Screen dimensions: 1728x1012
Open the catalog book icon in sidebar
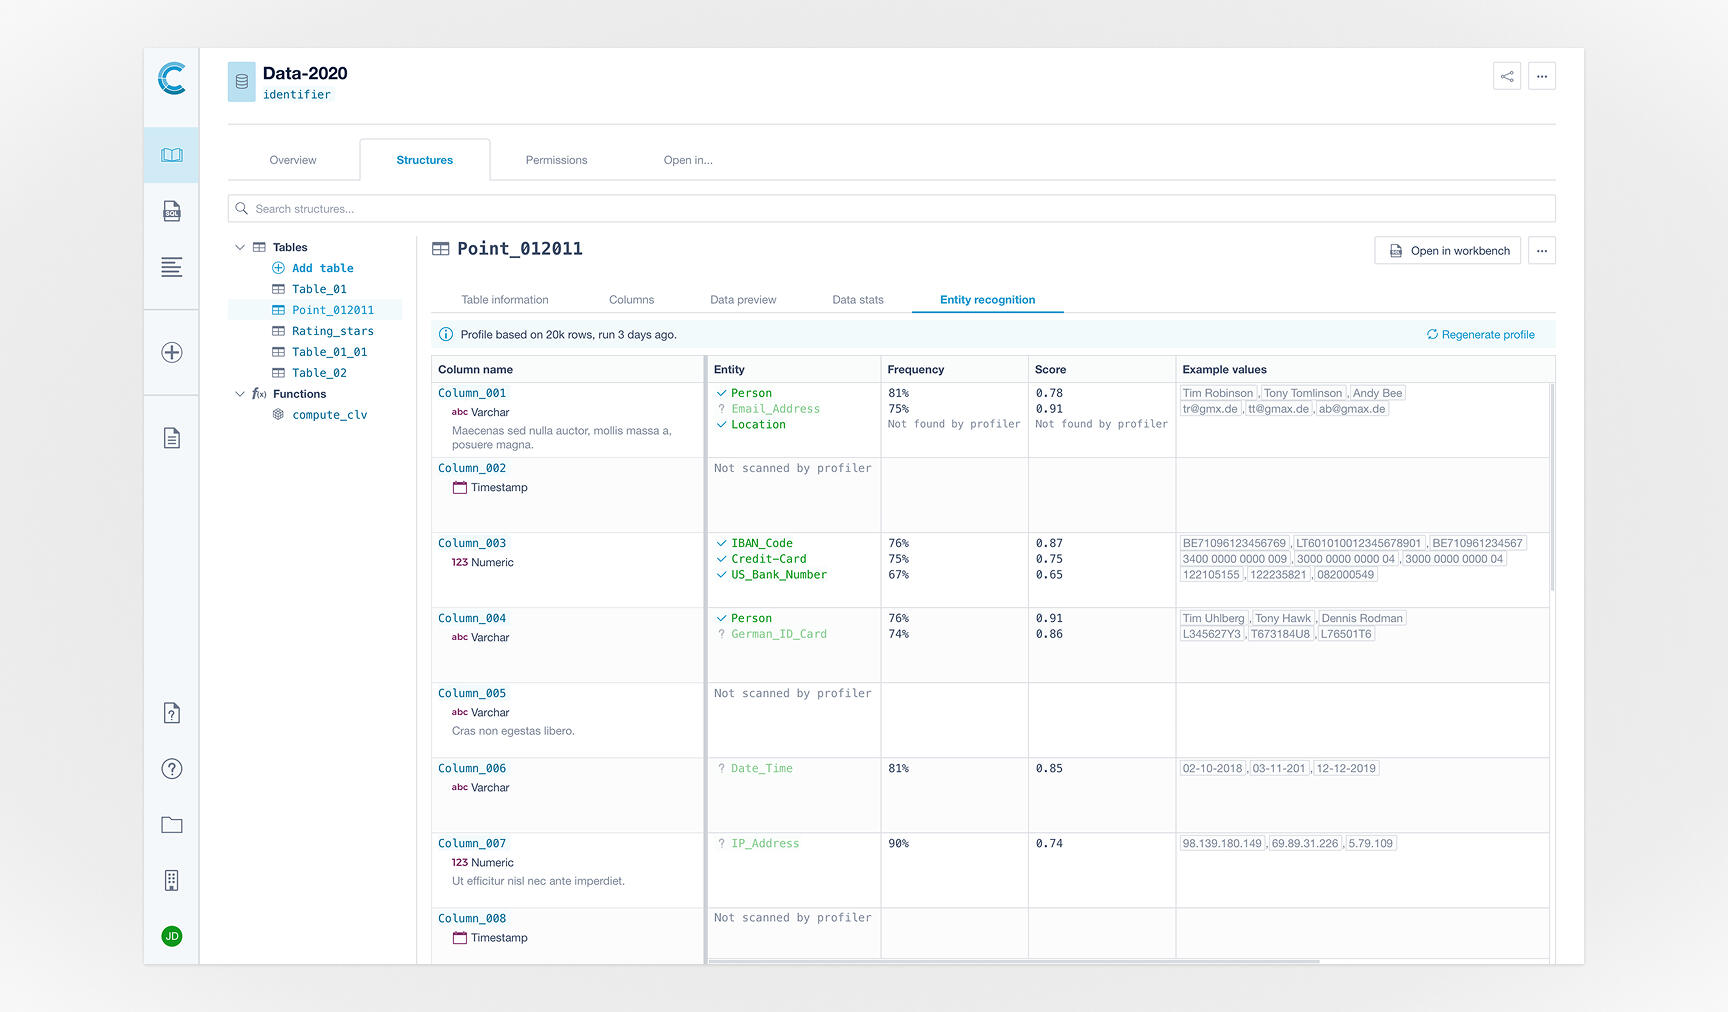pyautogui.click(x=172, y=155)
